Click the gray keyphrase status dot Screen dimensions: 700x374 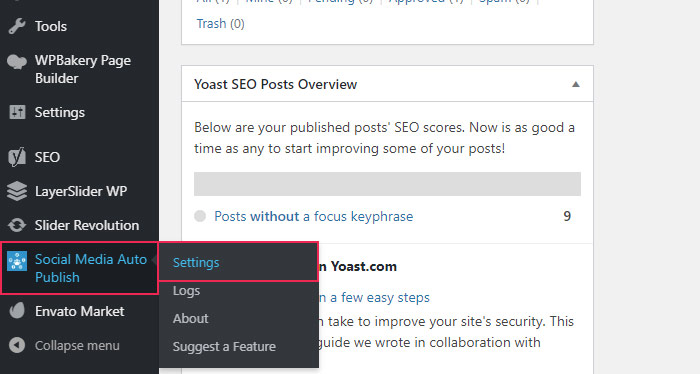[200, 216]
